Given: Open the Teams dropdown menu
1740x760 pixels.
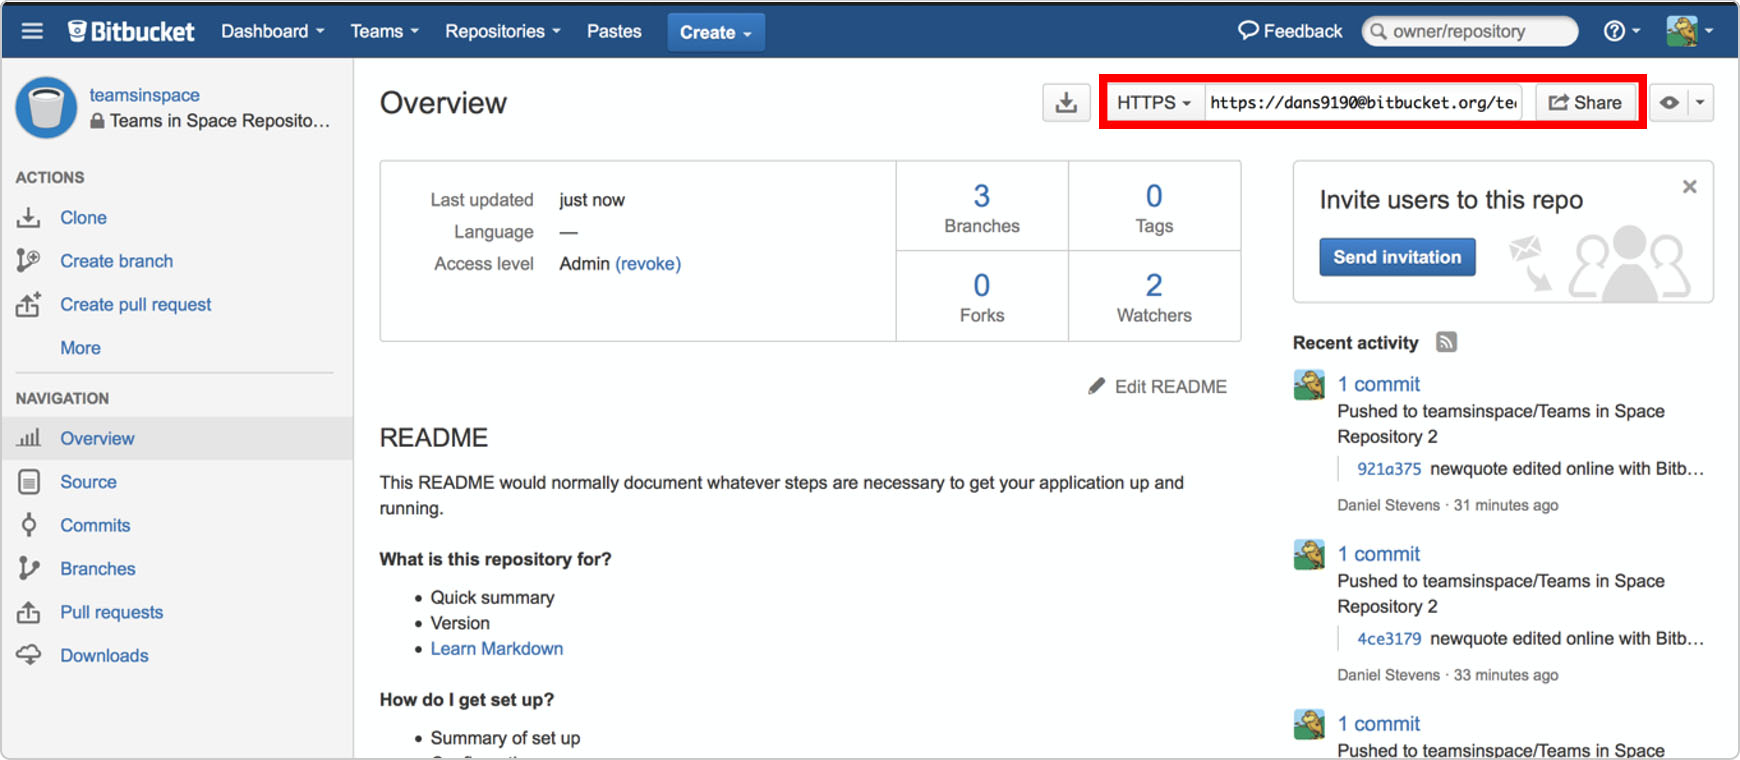Looking at the screenshot, I should [385, 31].
